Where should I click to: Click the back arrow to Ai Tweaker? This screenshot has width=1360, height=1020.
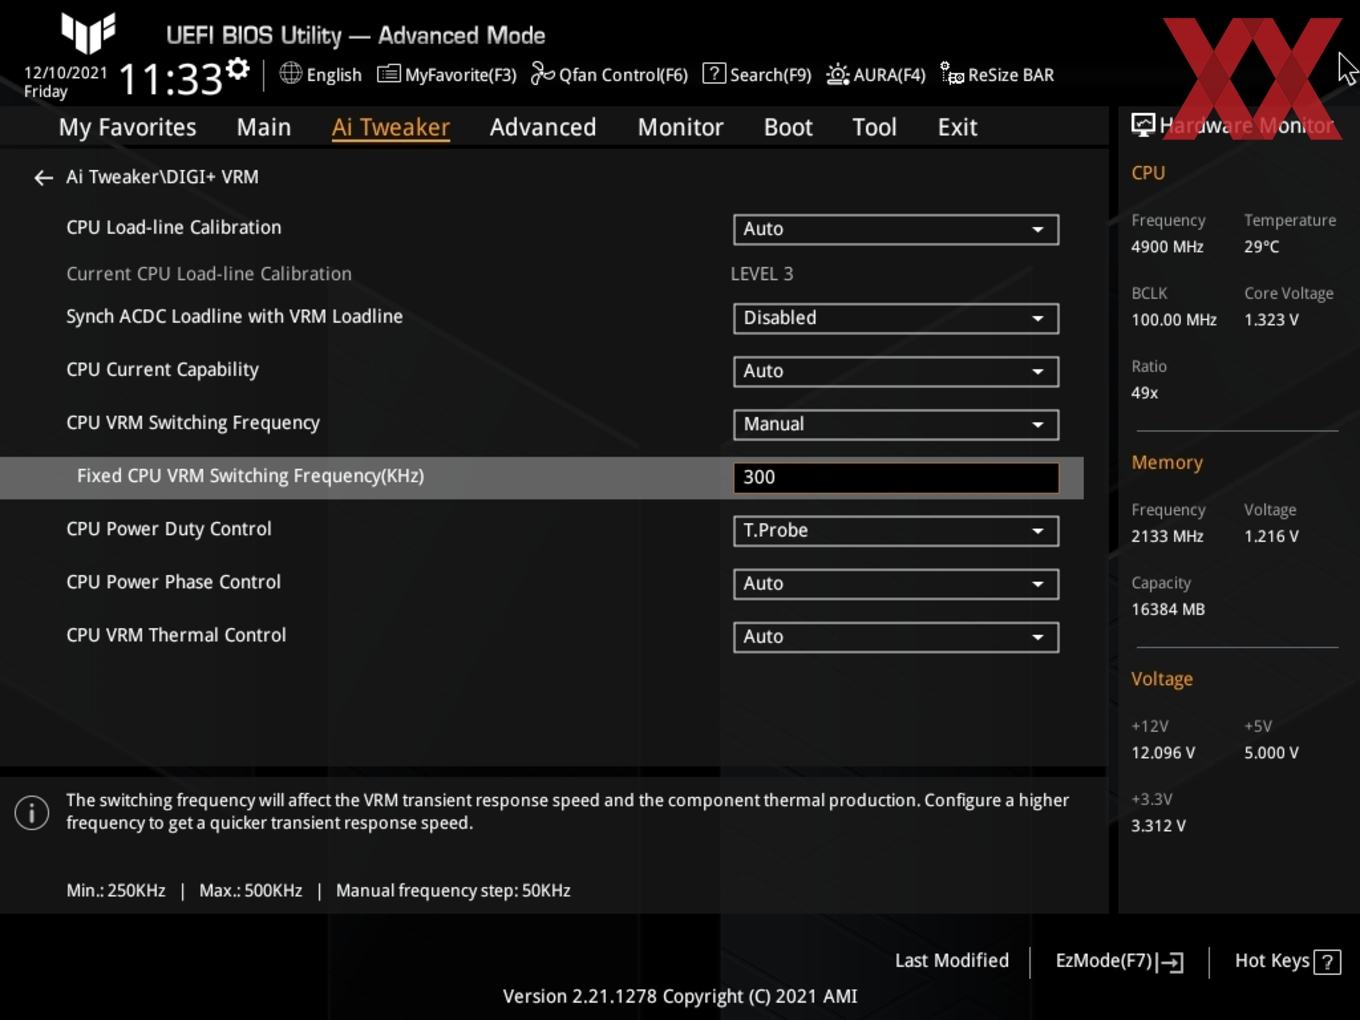[43, 178]
